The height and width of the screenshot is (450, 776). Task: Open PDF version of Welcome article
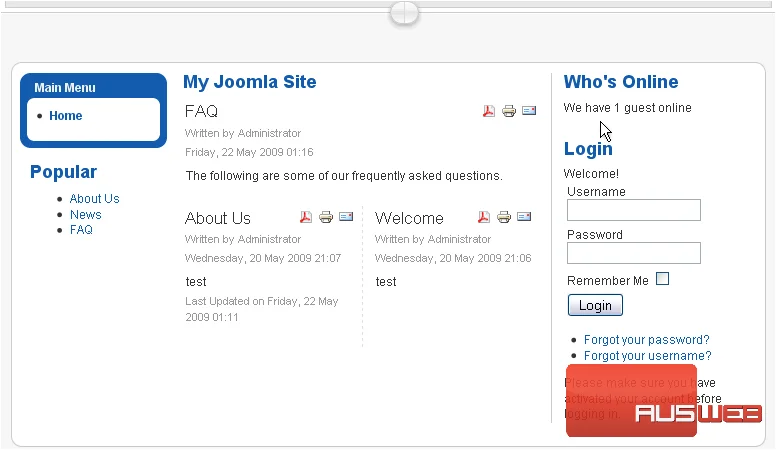(484, 217)
